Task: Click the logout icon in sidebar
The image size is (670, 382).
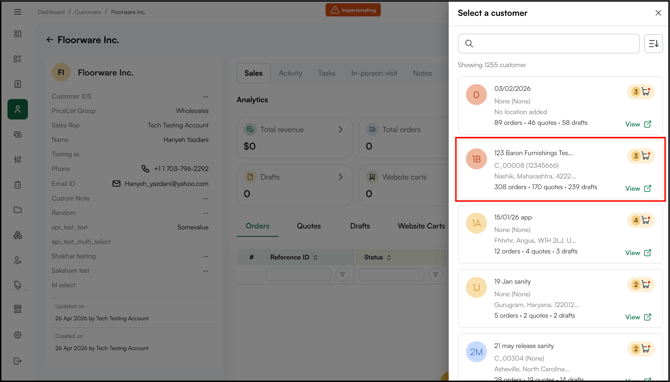Action: tap(18, 361)
